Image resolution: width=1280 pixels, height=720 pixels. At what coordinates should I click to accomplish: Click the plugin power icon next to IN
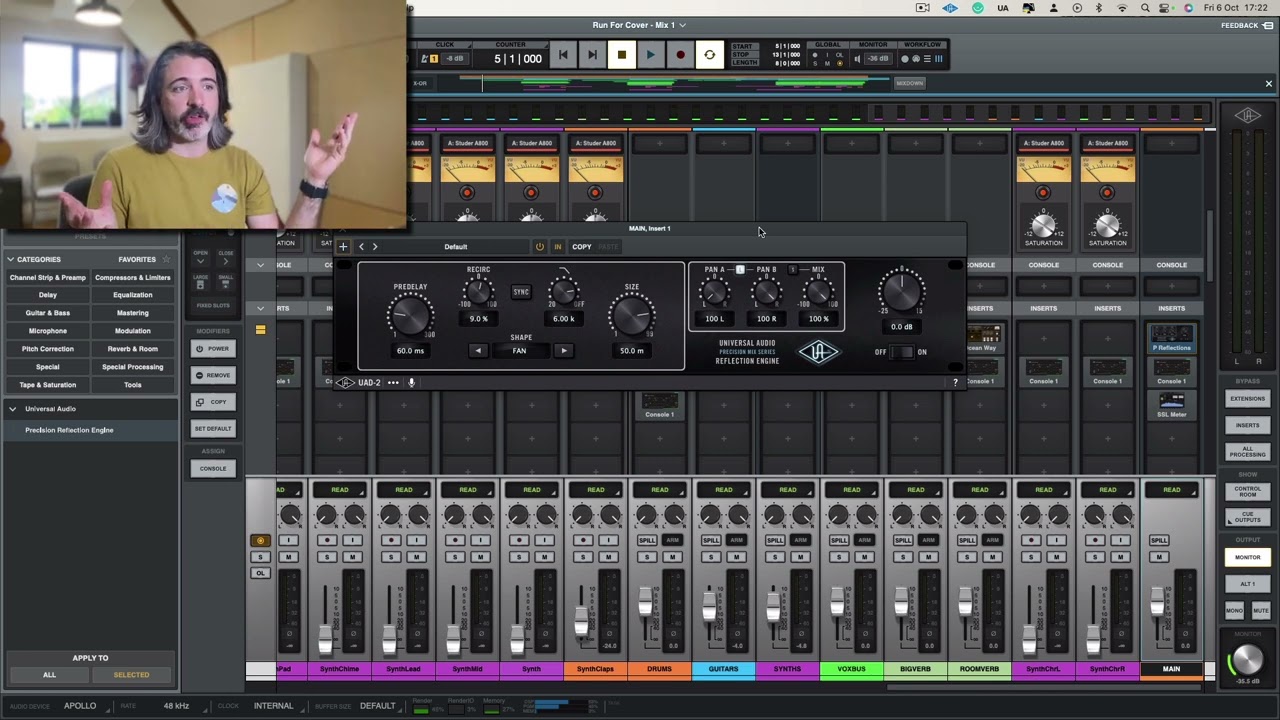point(539,247)
